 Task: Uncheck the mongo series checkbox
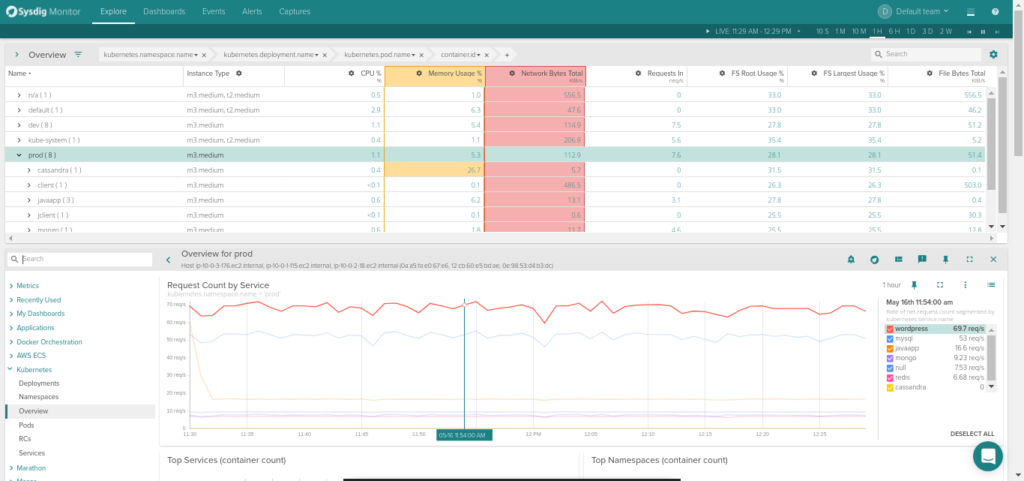click(889, 358)
